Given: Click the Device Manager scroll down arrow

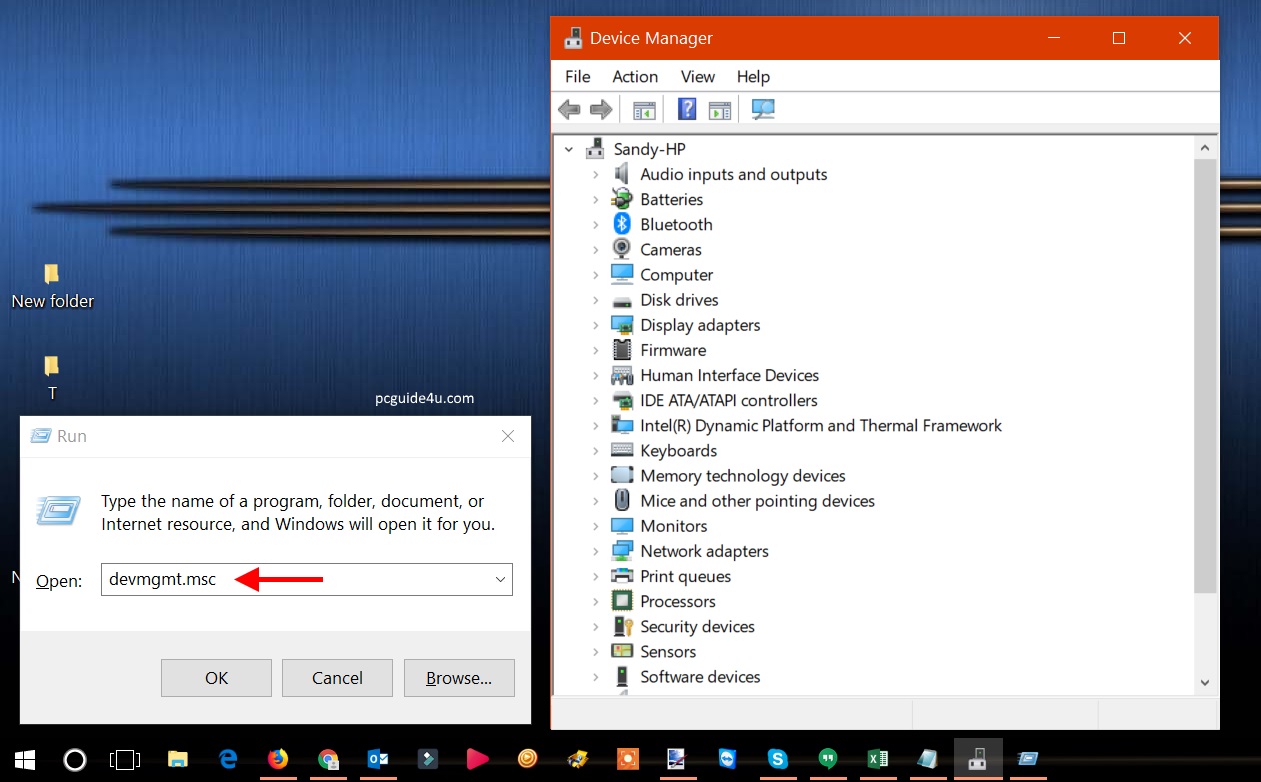Looking at the screenshot, I should click(1205, 682).
